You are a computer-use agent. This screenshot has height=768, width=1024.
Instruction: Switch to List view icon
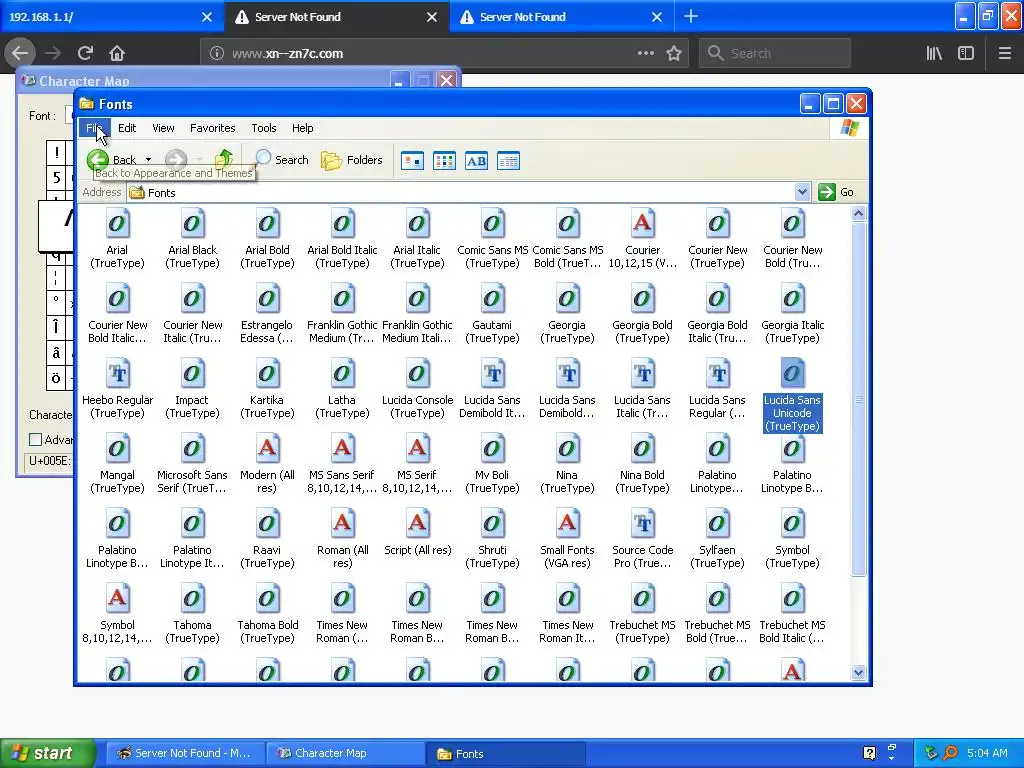tap(444, 161)
